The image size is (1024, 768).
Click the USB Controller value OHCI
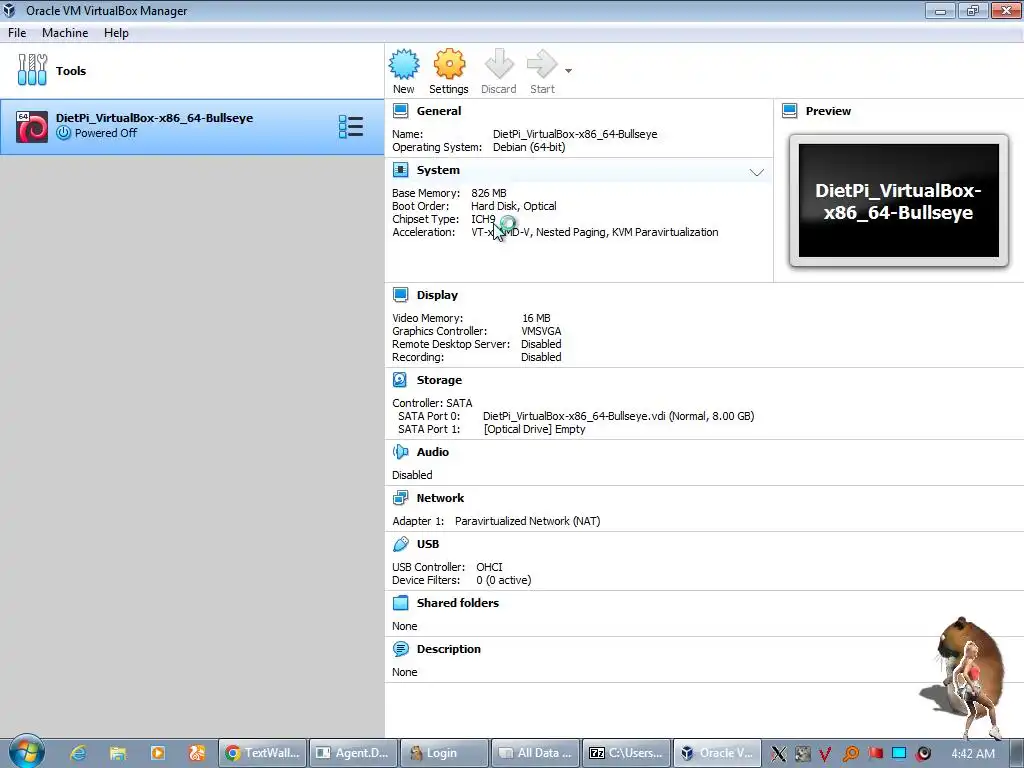(x=489, y=567)
